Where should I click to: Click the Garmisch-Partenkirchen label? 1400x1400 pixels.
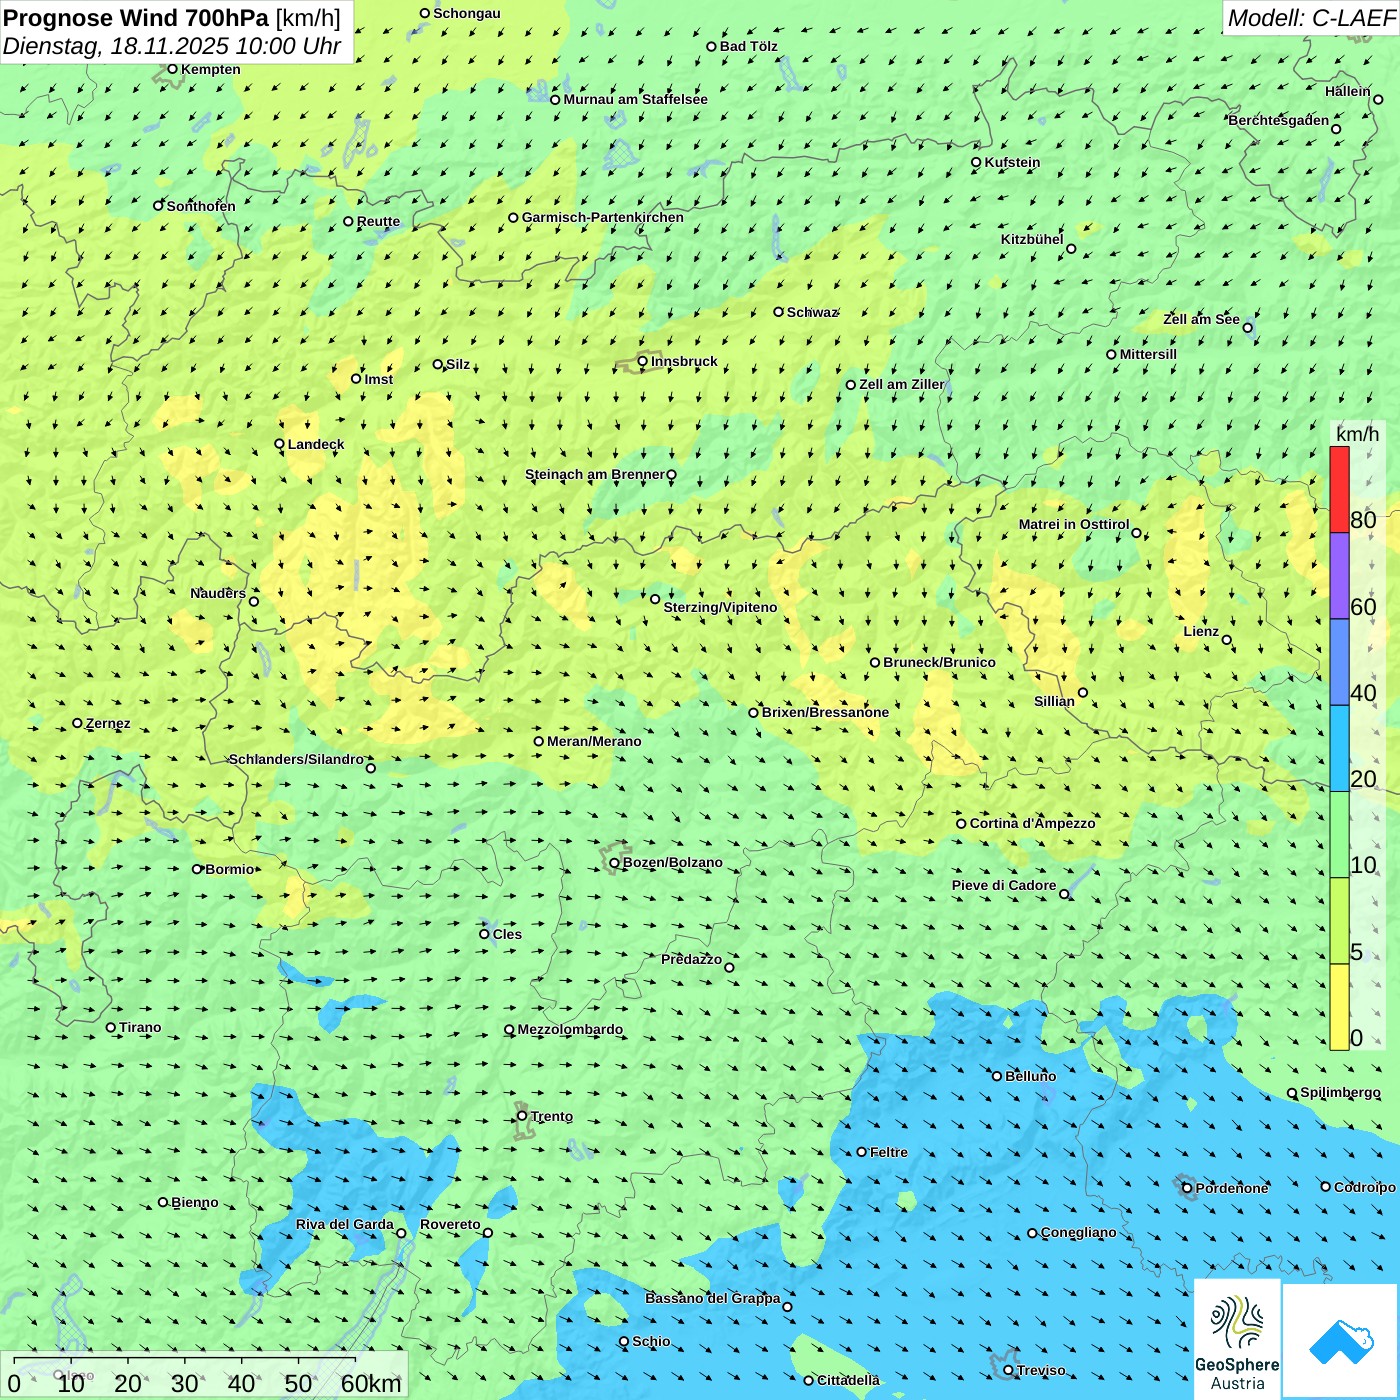[x=603, y=217]
